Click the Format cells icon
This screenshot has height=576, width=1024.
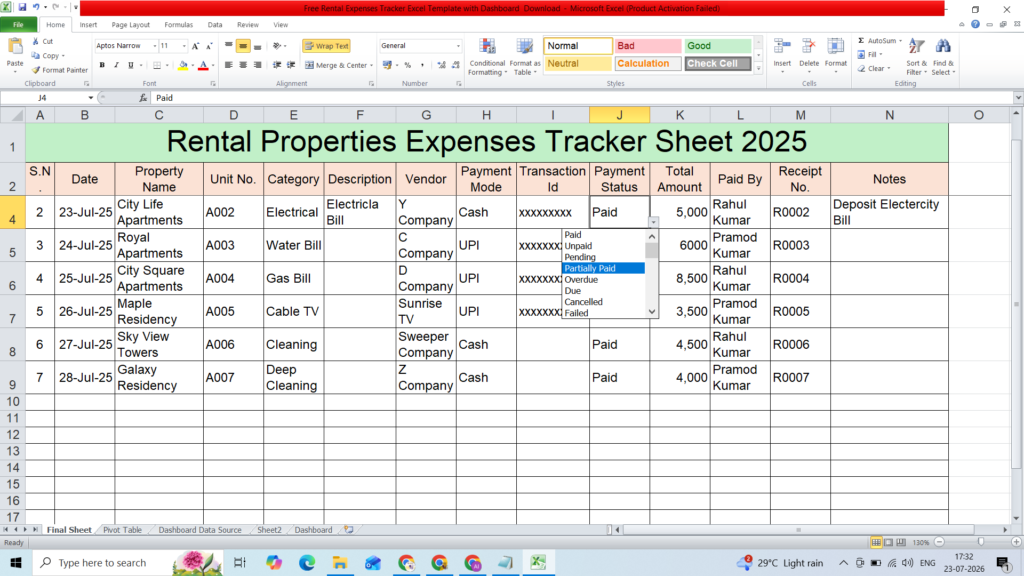coord(835,47)
